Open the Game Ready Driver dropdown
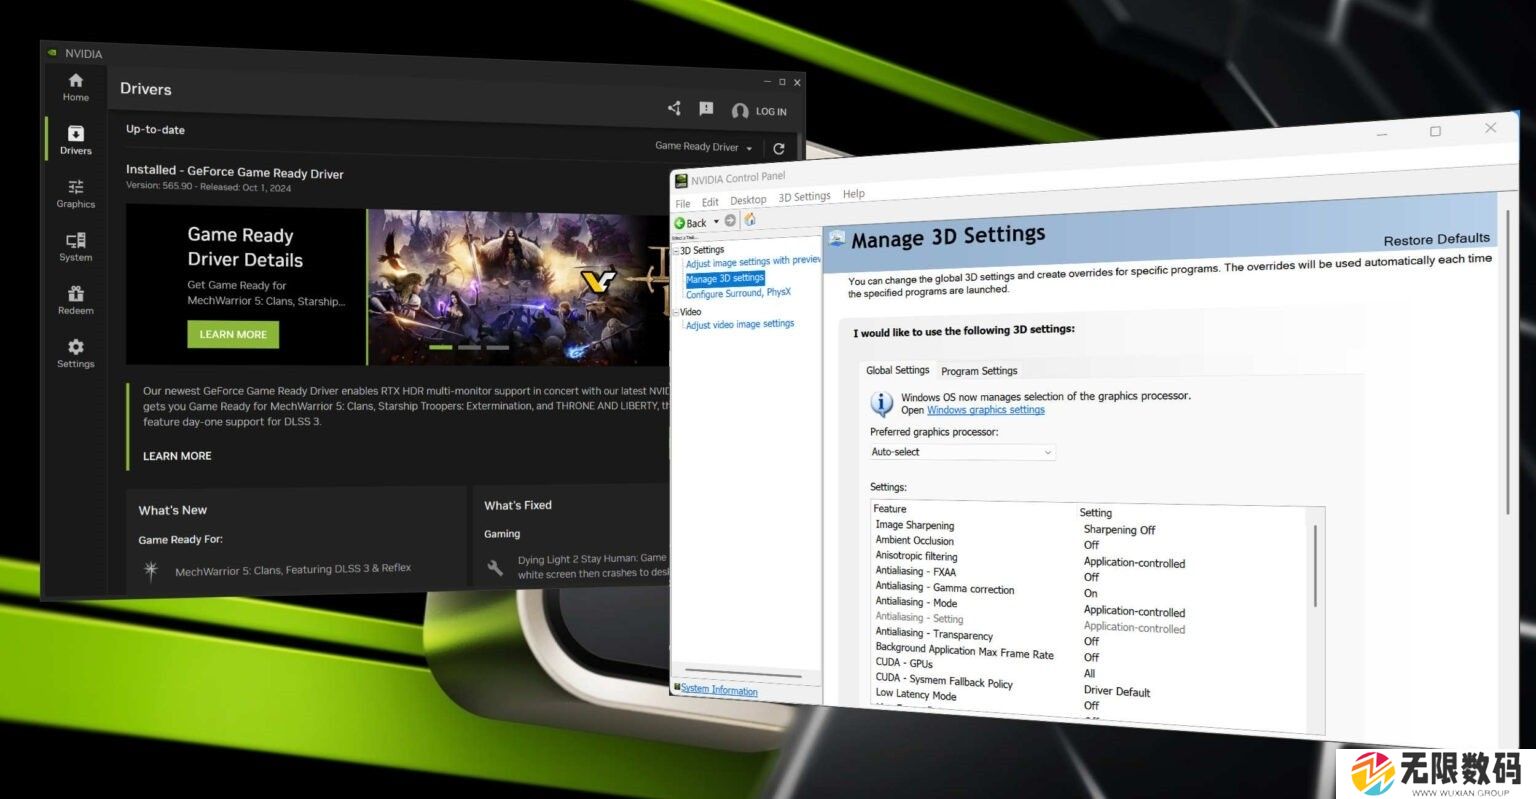Screen dimensions: 1536x799 702,147
